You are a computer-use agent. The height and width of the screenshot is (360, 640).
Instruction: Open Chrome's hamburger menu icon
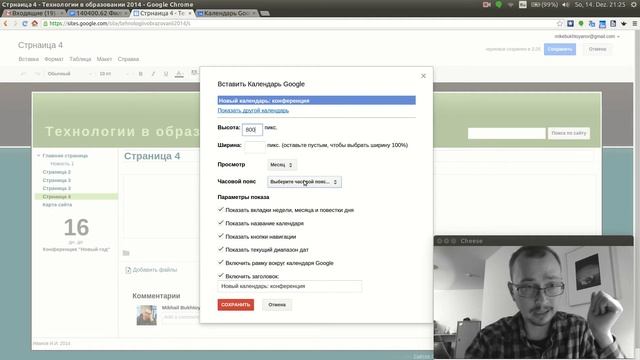click(x=635, y=24)
